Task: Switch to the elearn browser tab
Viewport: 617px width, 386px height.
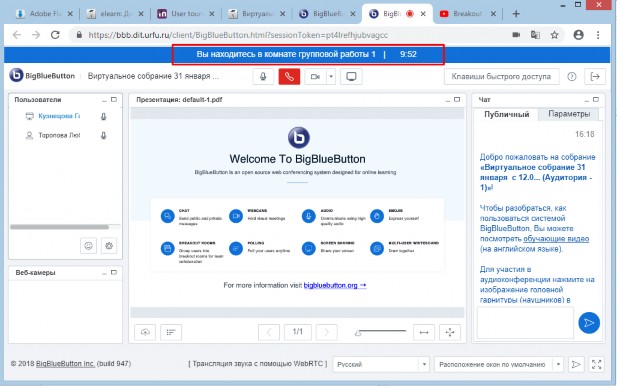Action: click(x=115, y=14)
